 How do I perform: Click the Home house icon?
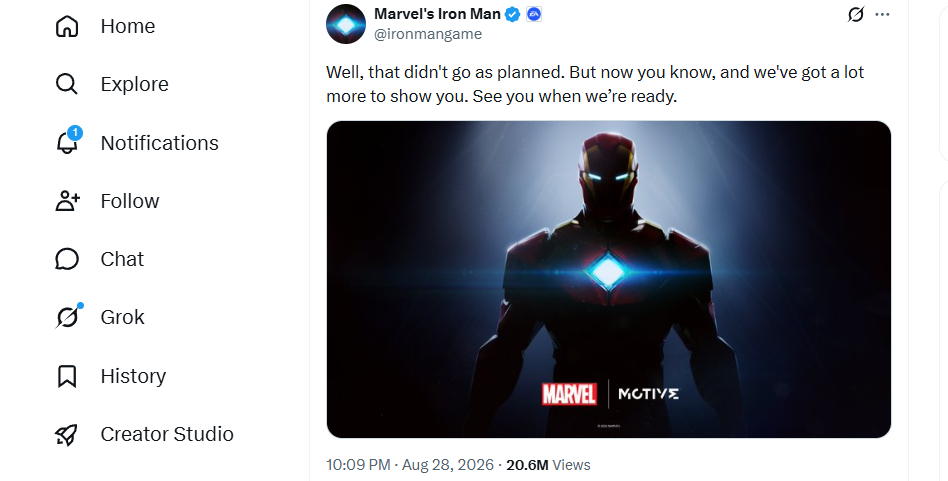coord(67,26)
